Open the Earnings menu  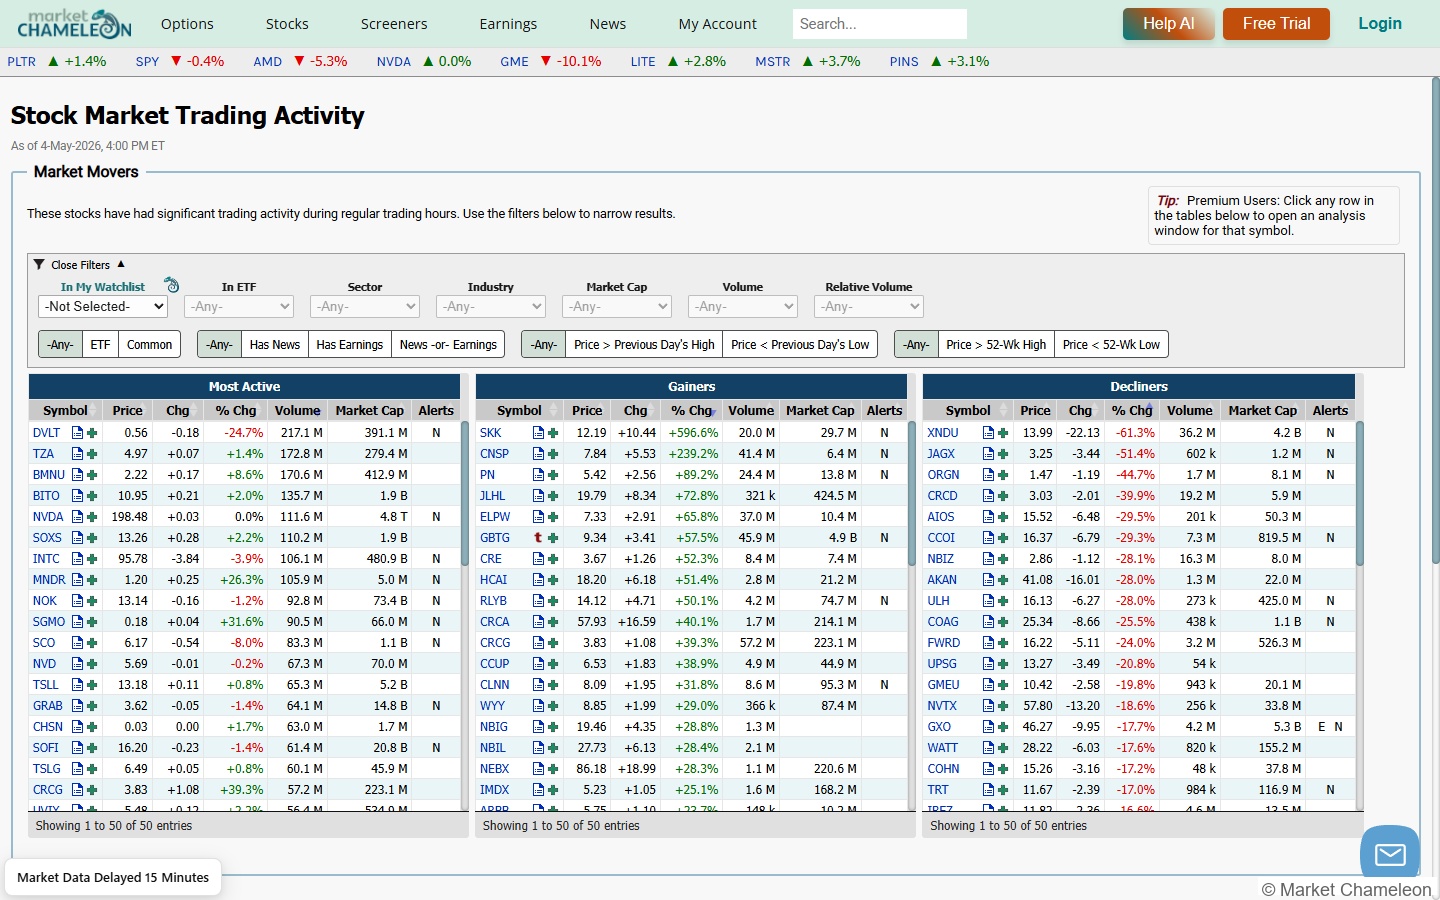508,24
